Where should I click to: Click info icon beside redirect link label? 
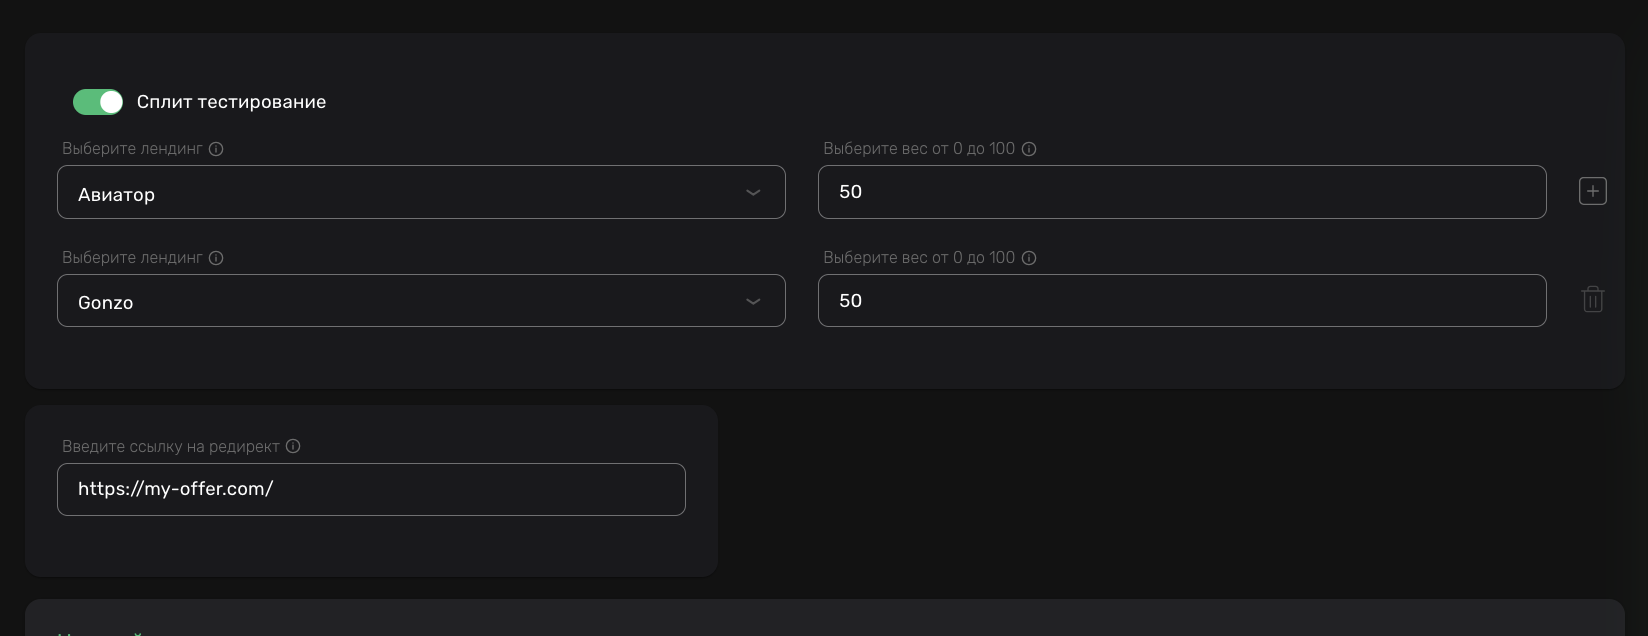click(293, 447)
